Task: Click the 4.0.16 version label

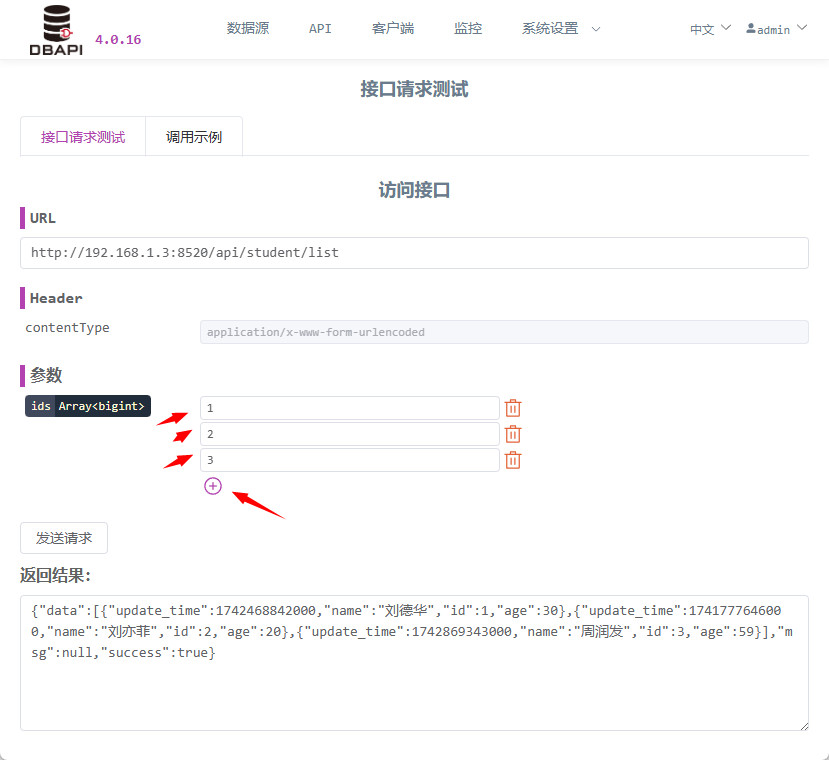Action: pyautogui.click(x=118, y=40)
